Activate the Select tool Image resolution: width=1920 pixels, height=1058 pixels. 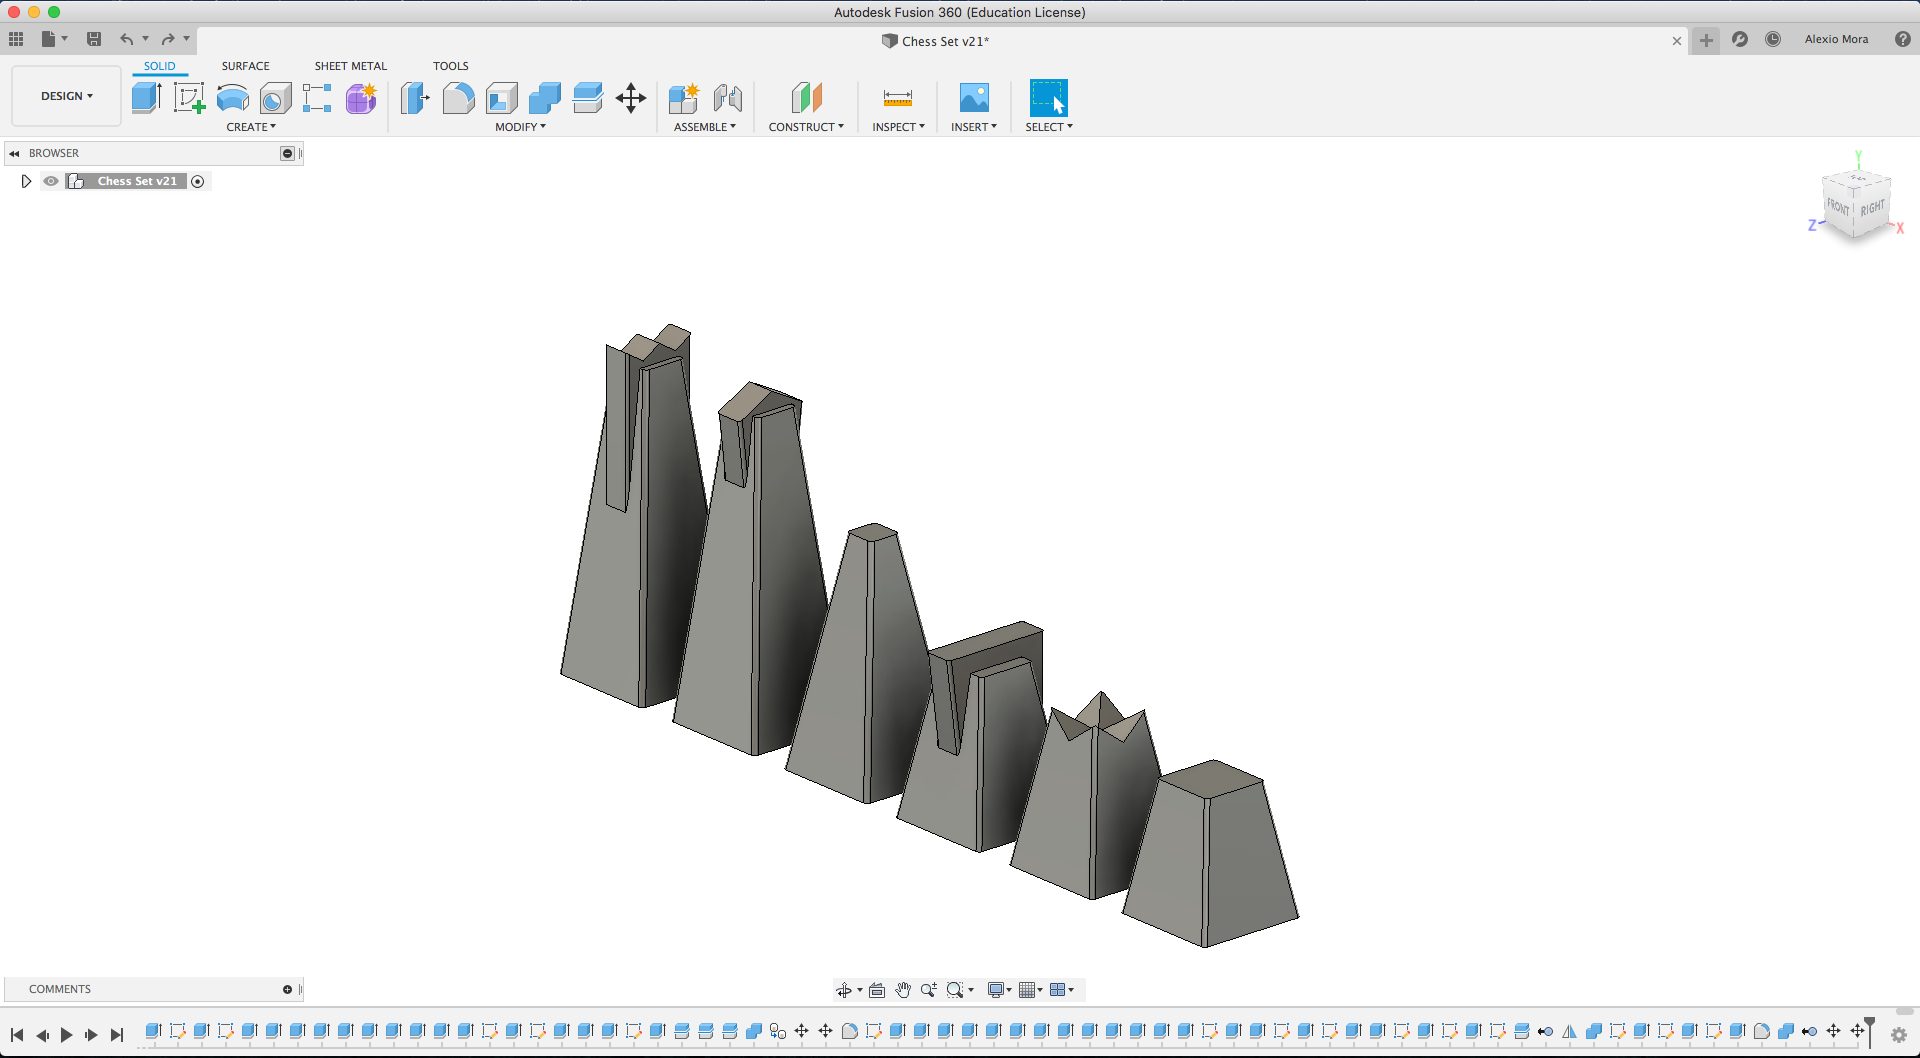point(1049,97)
